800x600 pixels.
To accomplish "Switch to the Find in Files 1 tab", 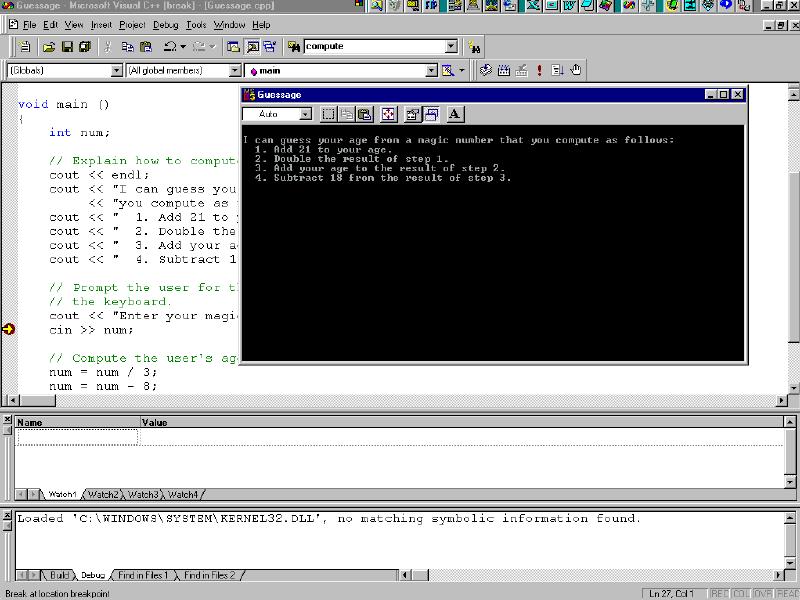I will point(143,576).
